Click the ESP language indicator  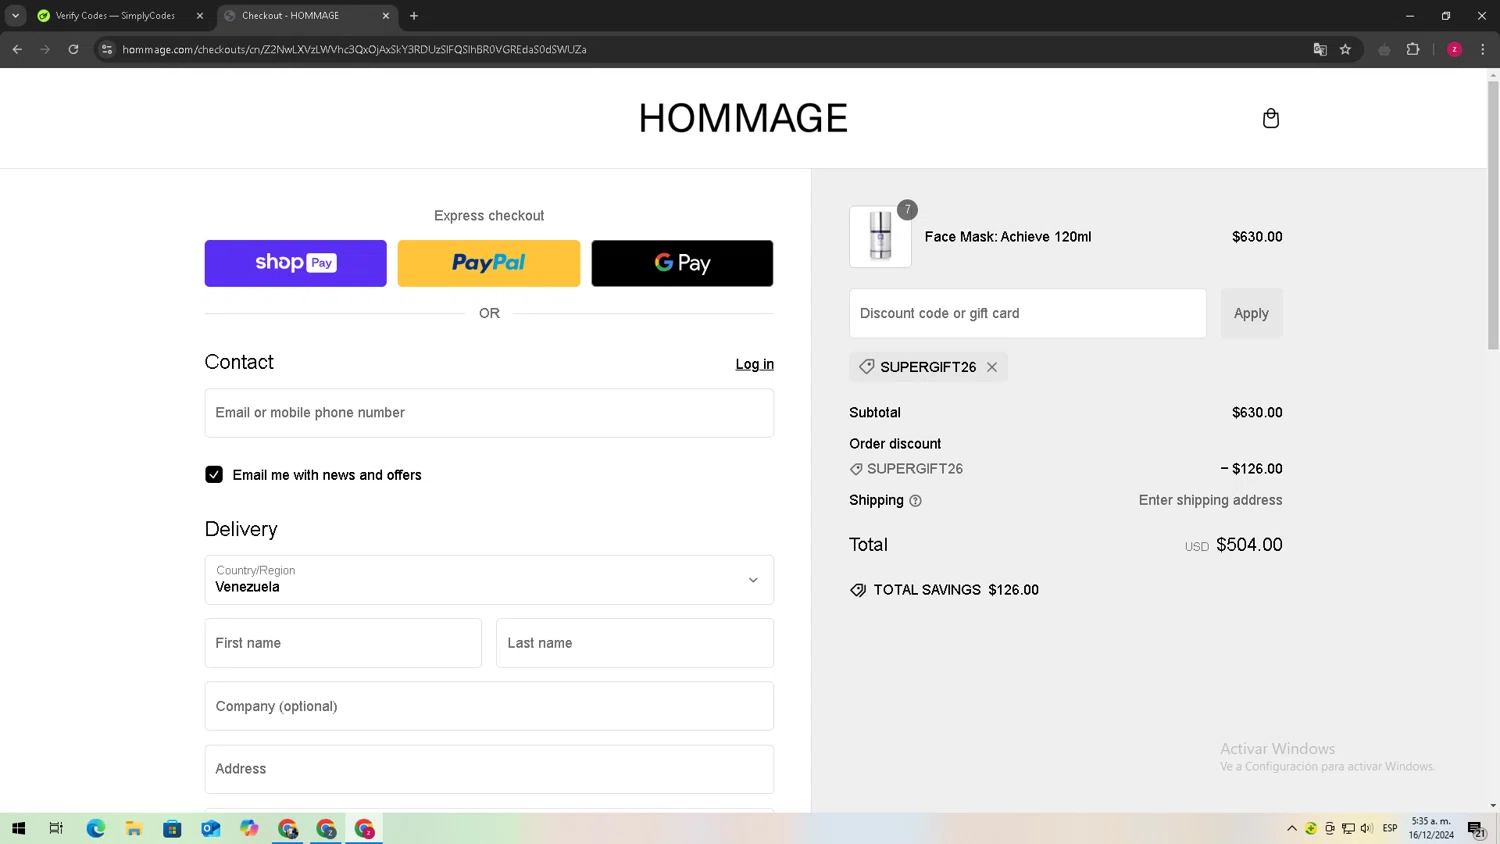pos(1390,828)
